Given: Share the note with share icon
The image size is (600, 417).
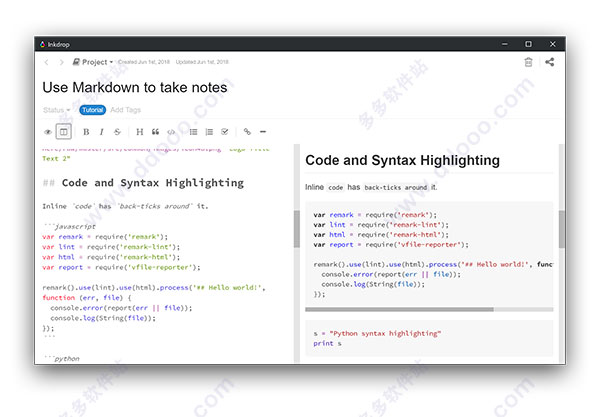Looking at the screenshot, I should pyautogui.click(x=549, y=62).
